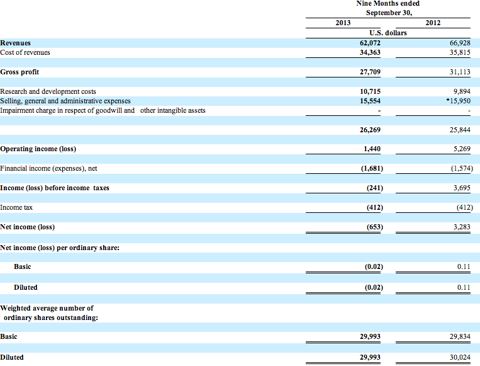Viewport: 480px width, 366px height.
Task: Select pre-tax value 3,695
Action: [462, 188]
